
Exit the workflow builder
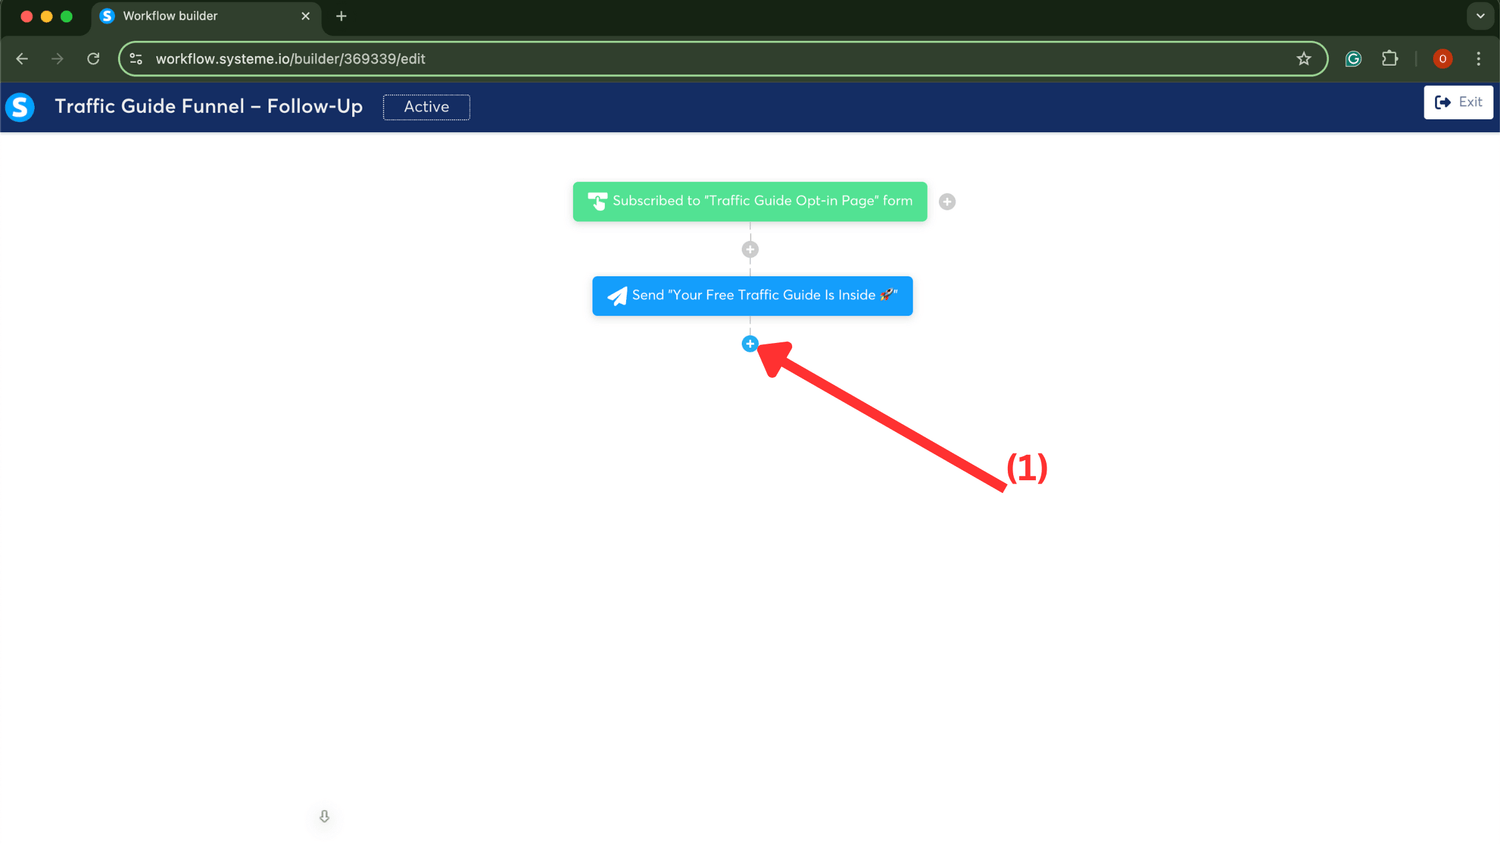[1458, 102]
